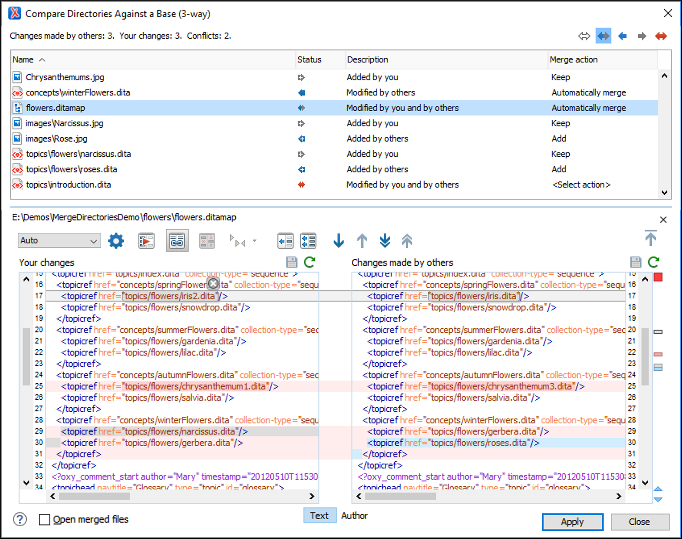Switch to the Text tab
This screenshot has height=539, width=682.
point(319,516)
